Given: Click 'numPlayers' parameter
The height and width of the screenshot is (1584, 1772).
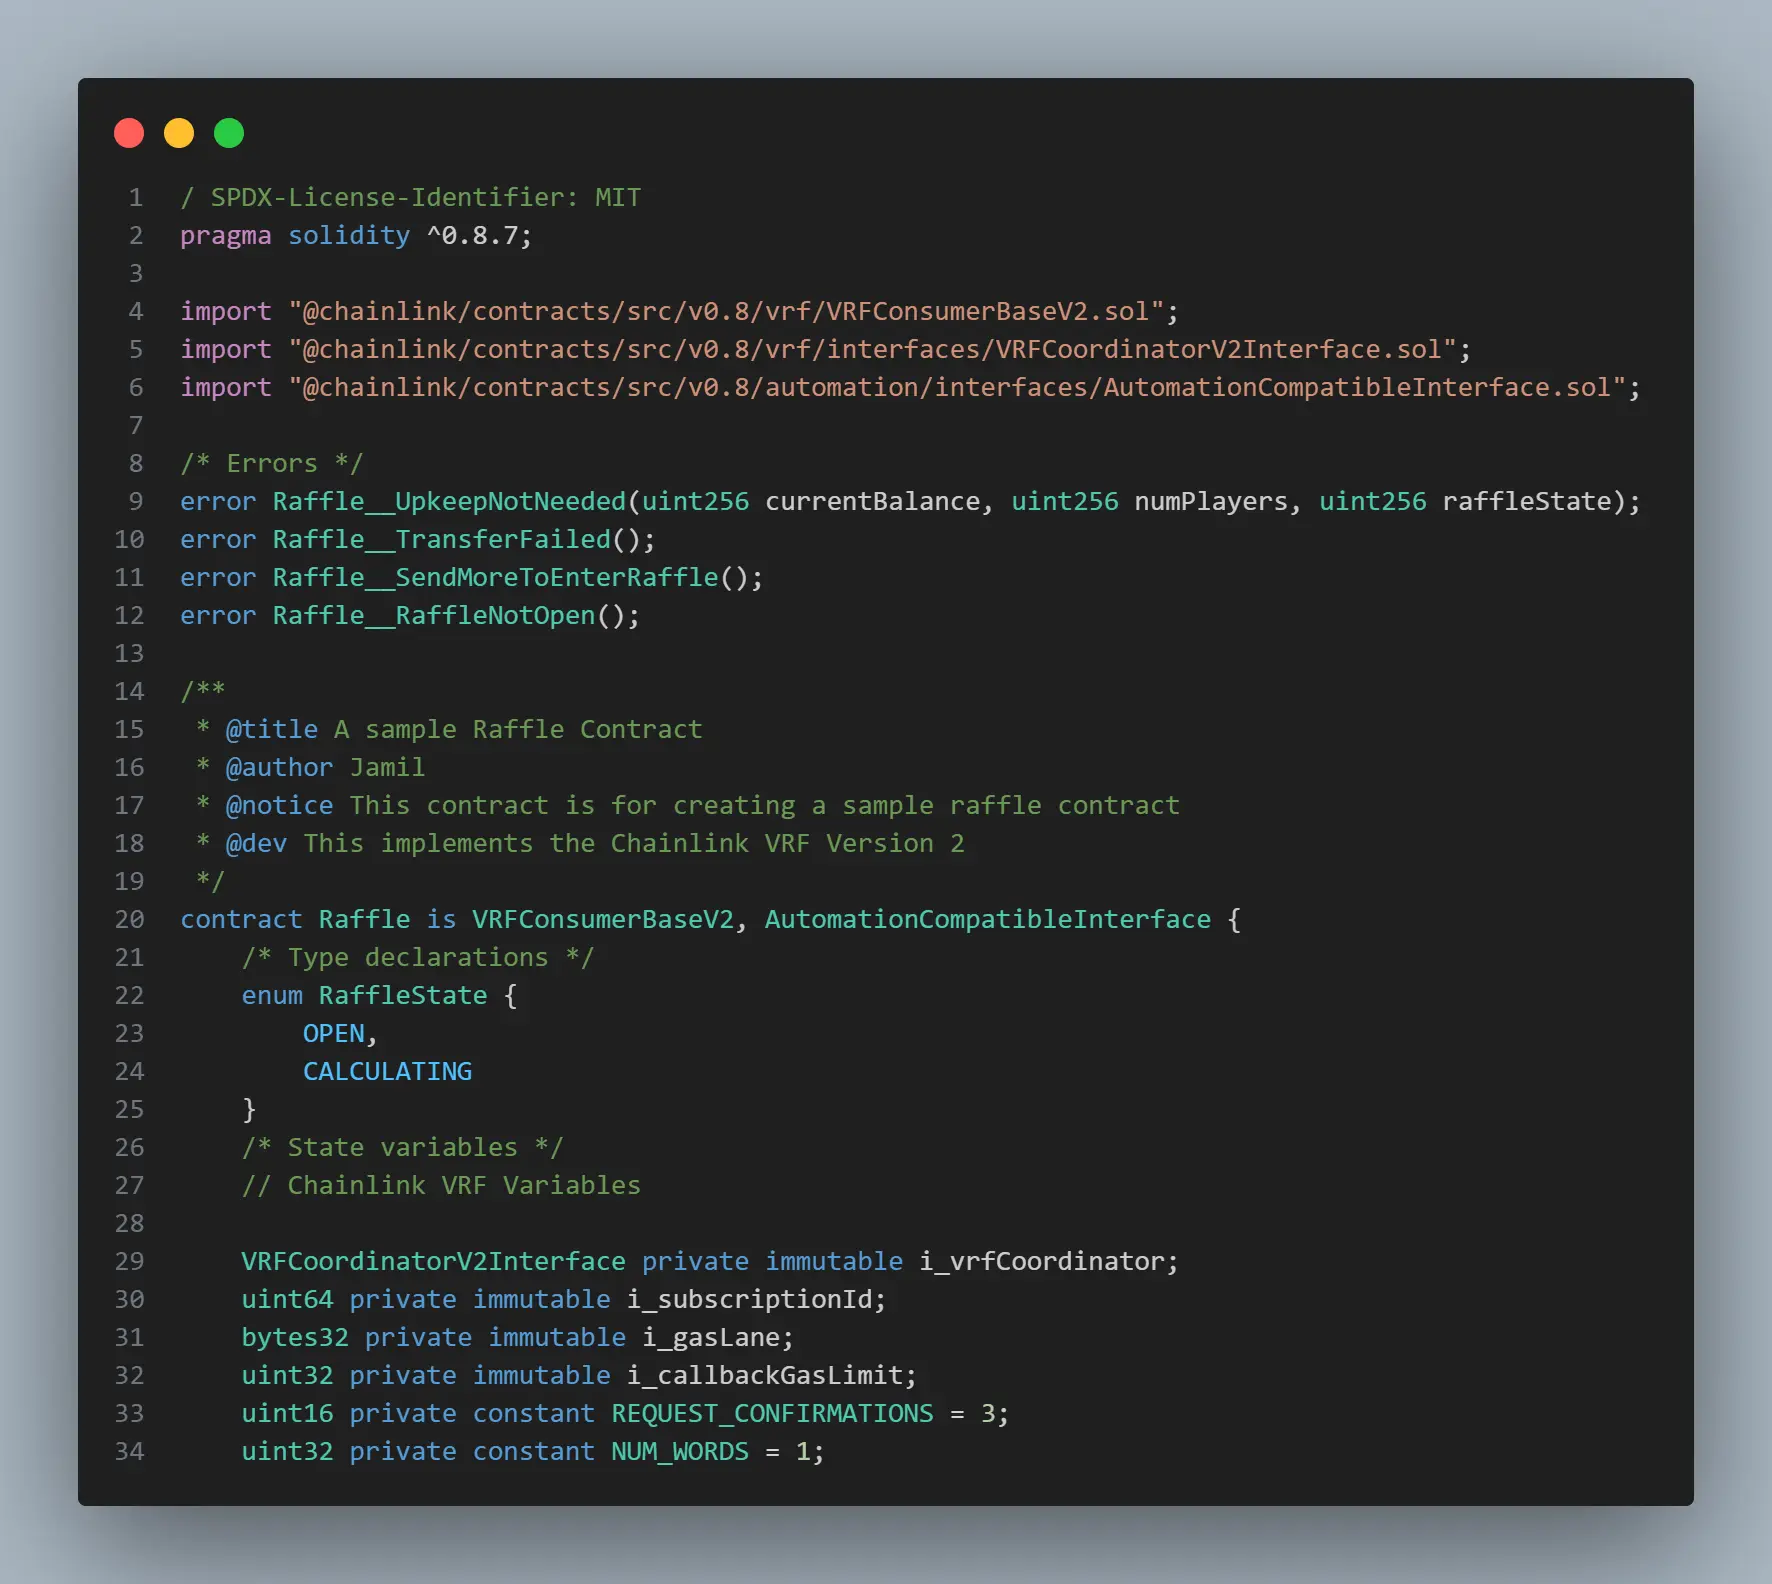Looking at the screenshot, I should (x=1211, y=502).
